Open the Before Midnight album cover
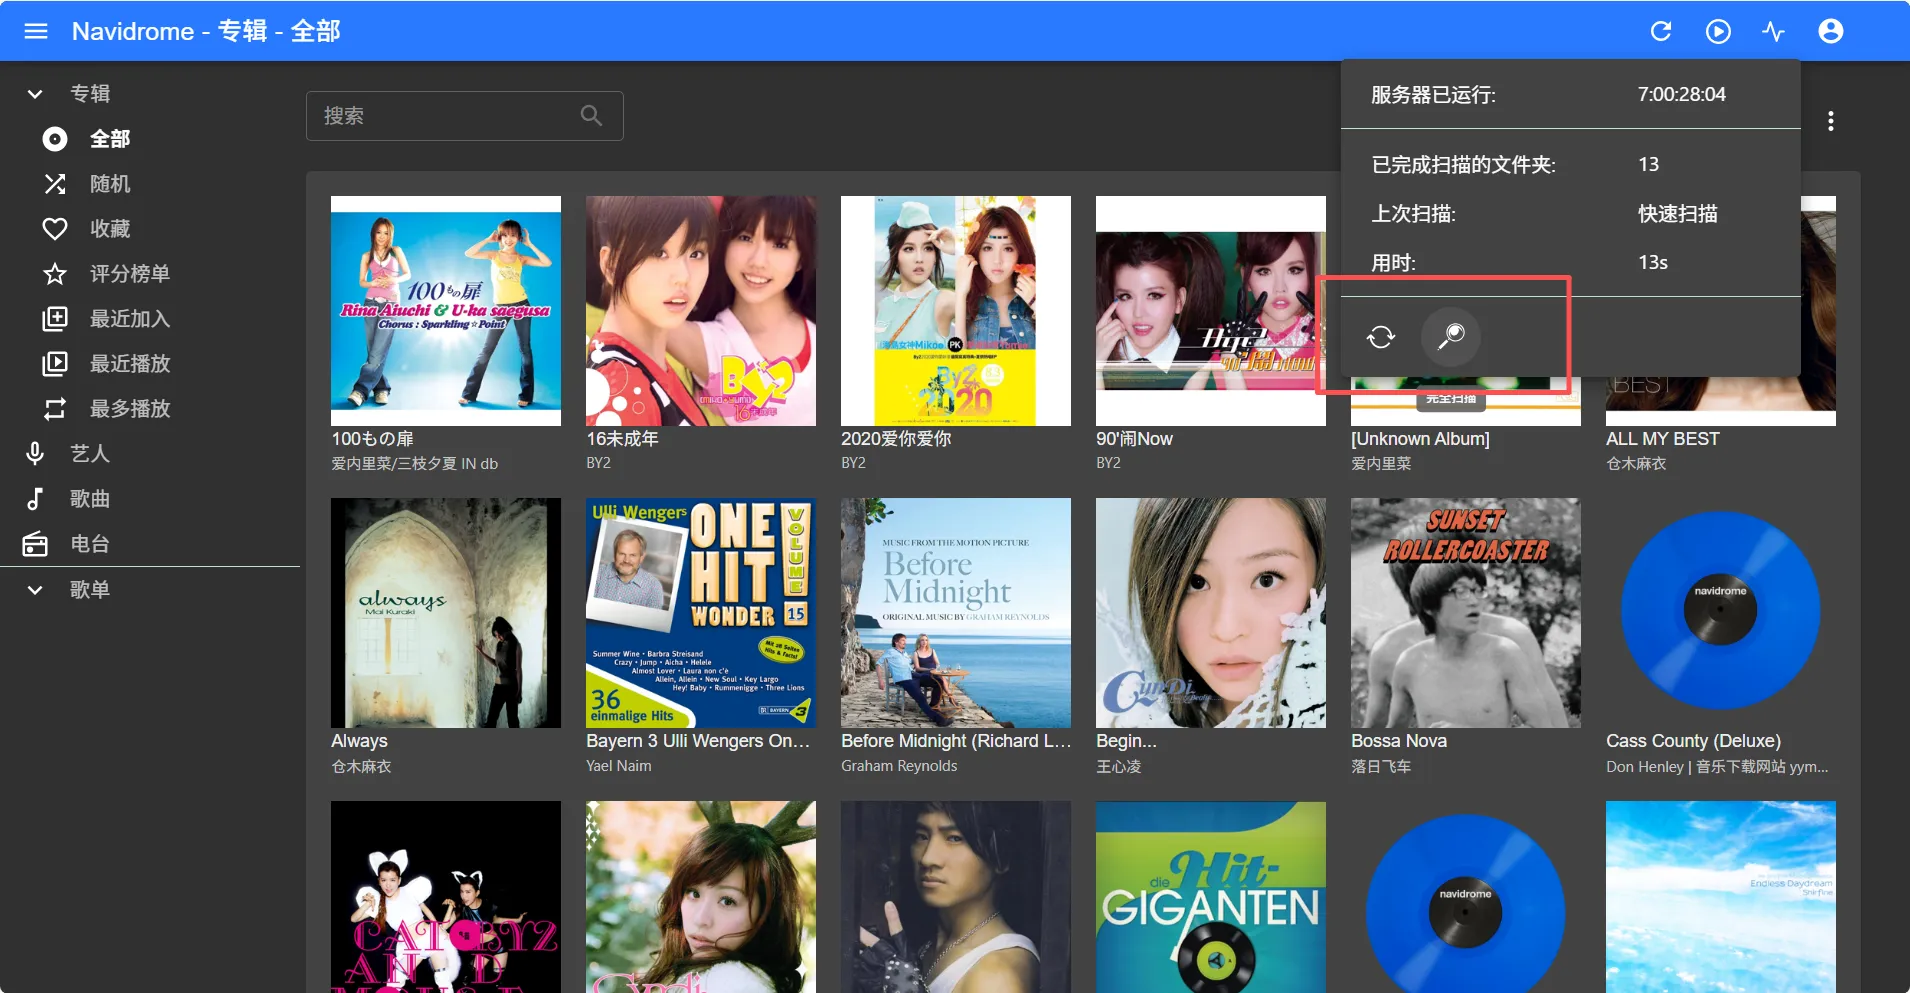Viewport: 1910px width, 993px height. pyautogui.click(x=956, y=613)
